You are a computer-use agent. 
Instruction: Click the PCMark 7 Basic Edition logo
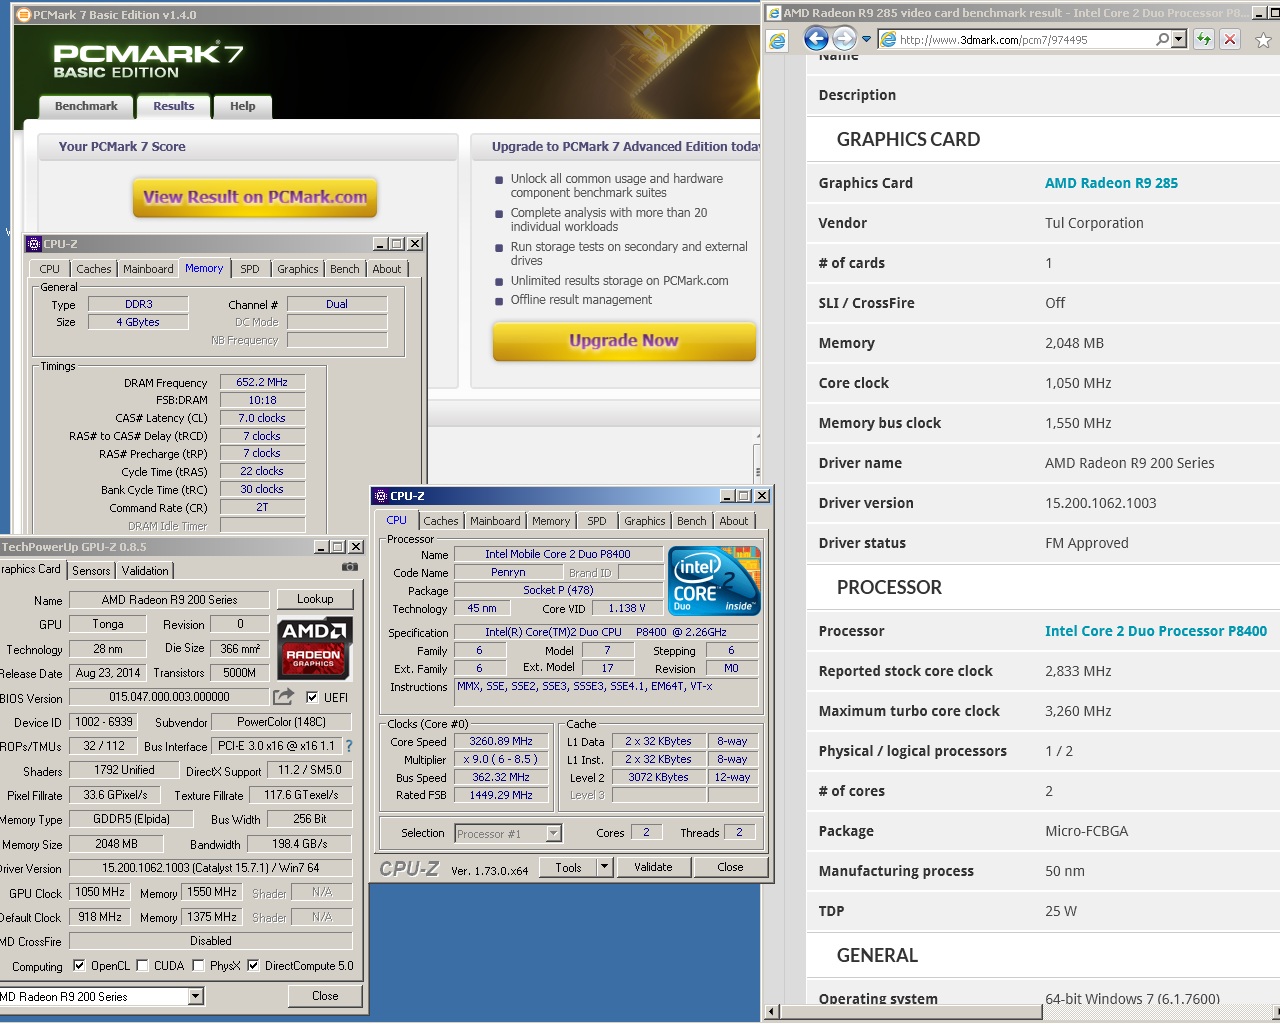(x=148, y=61)
